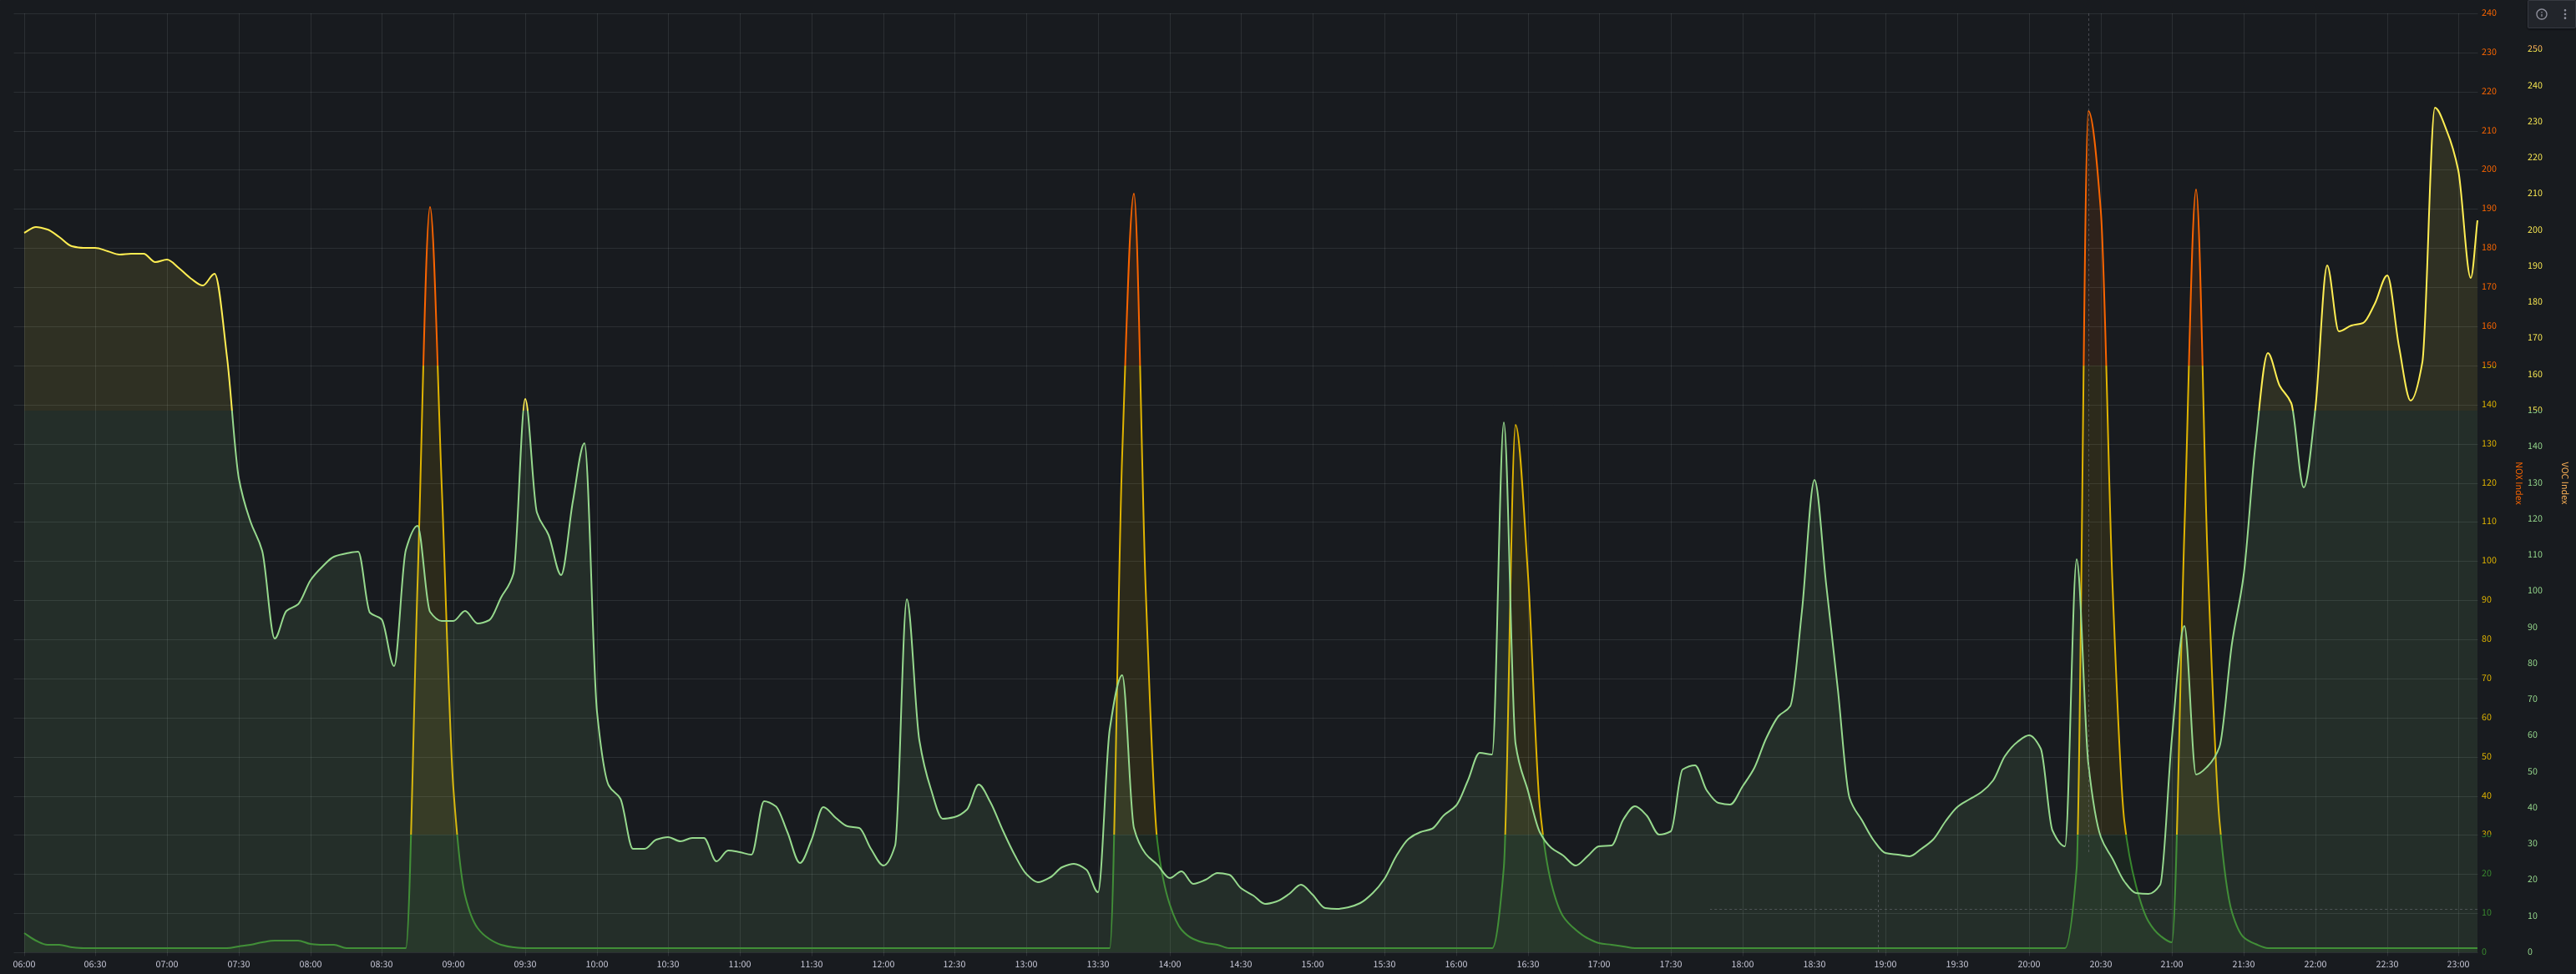Click the '23:00' time axis label
2576x974 pixels.
click(2459, 965)
